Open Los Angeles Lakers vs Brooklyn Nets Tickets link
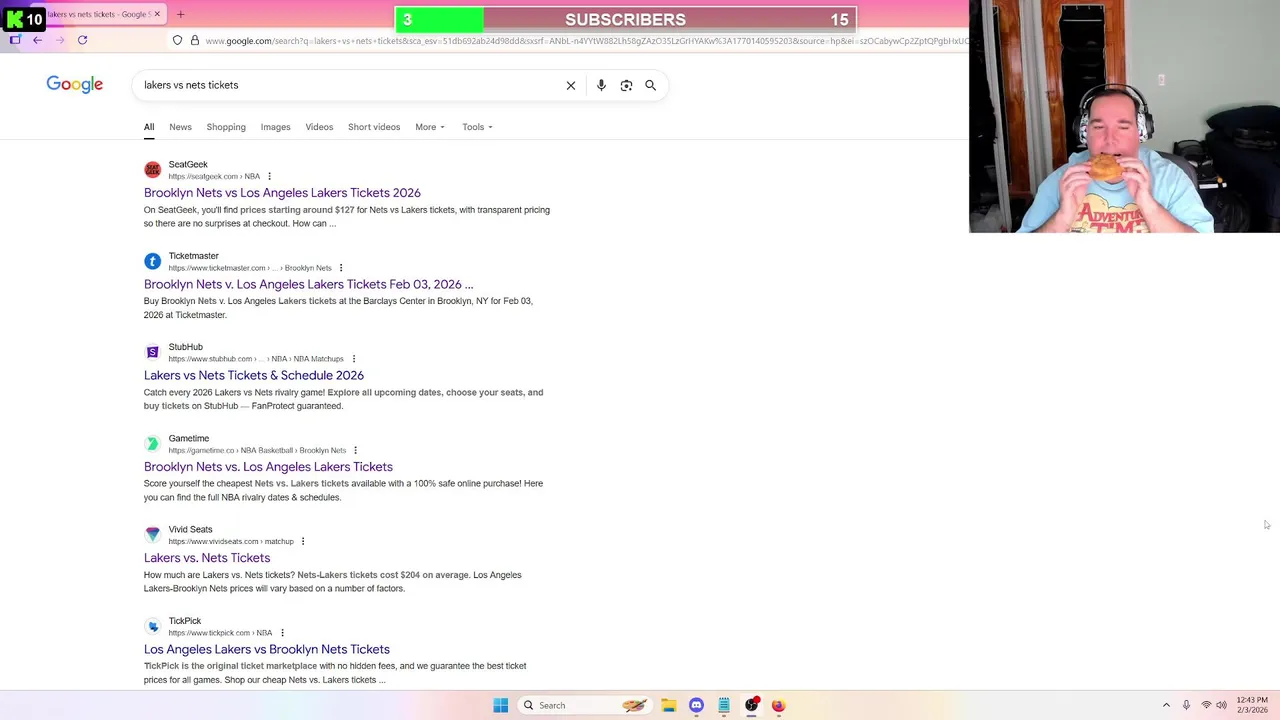 point(267,649)
